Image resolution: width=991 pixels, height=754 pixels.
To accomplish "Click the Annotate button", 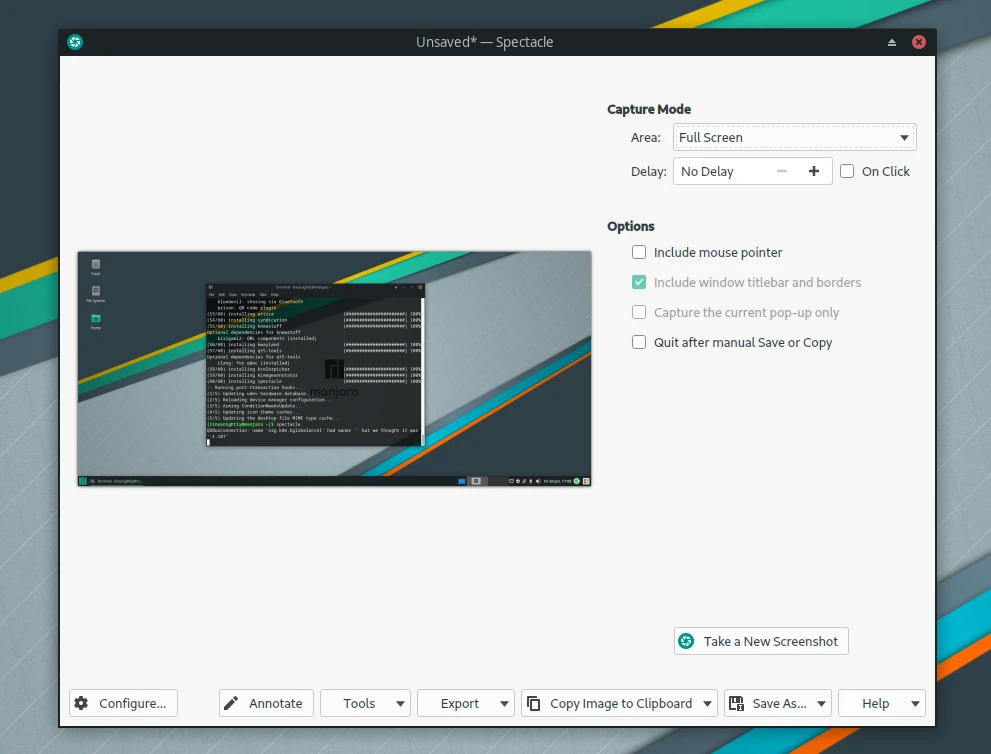I will pos(266,703).
